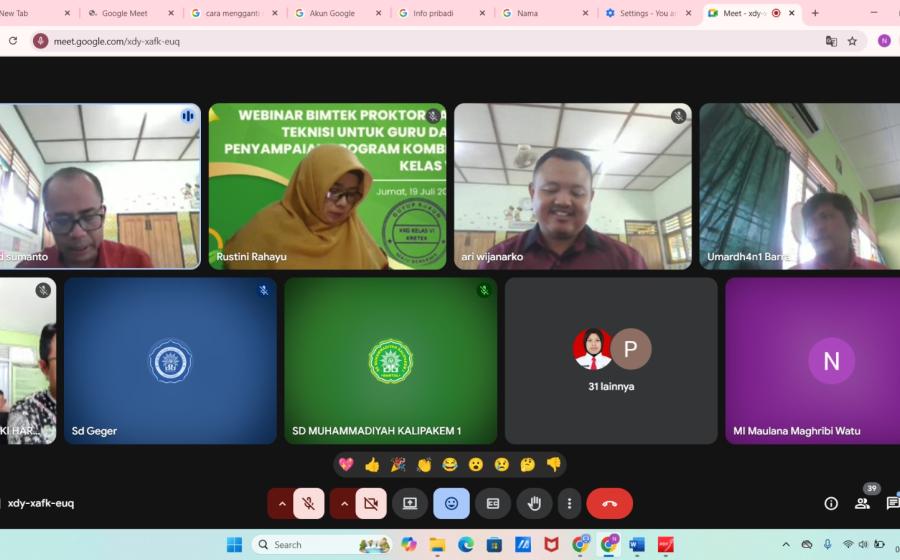Switch to Settings browser tab
900x560 pixels.
point(647,13)
